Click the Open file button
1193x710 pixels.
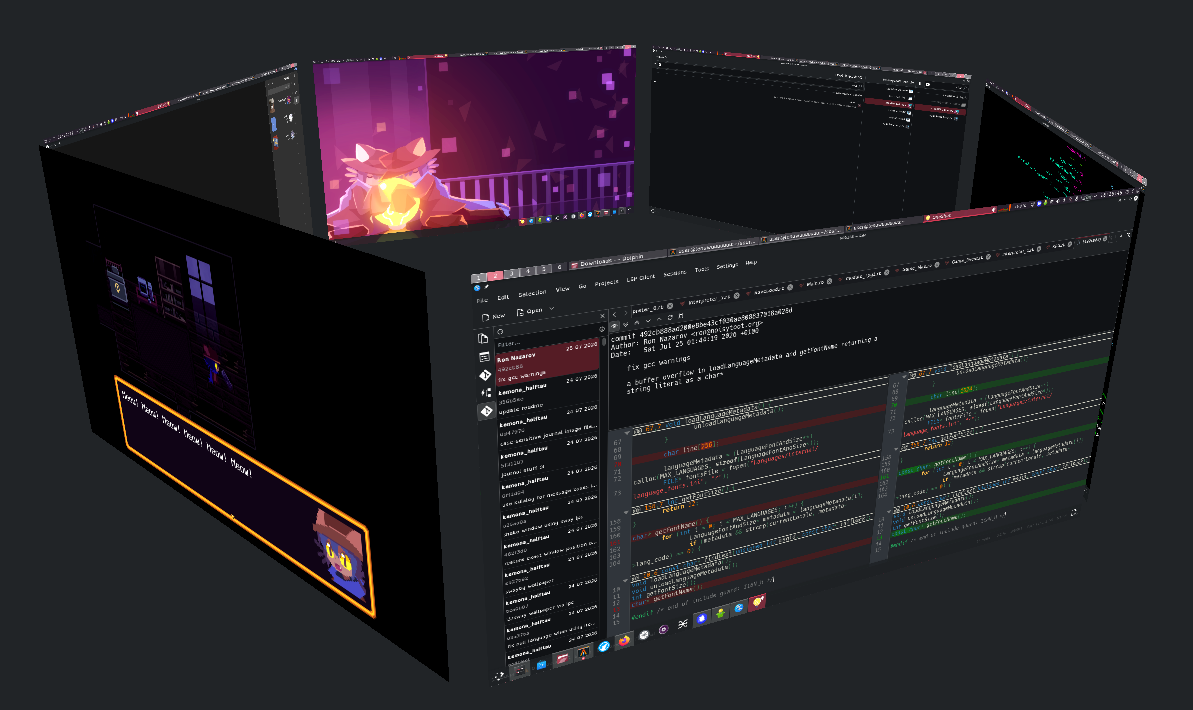529,312
